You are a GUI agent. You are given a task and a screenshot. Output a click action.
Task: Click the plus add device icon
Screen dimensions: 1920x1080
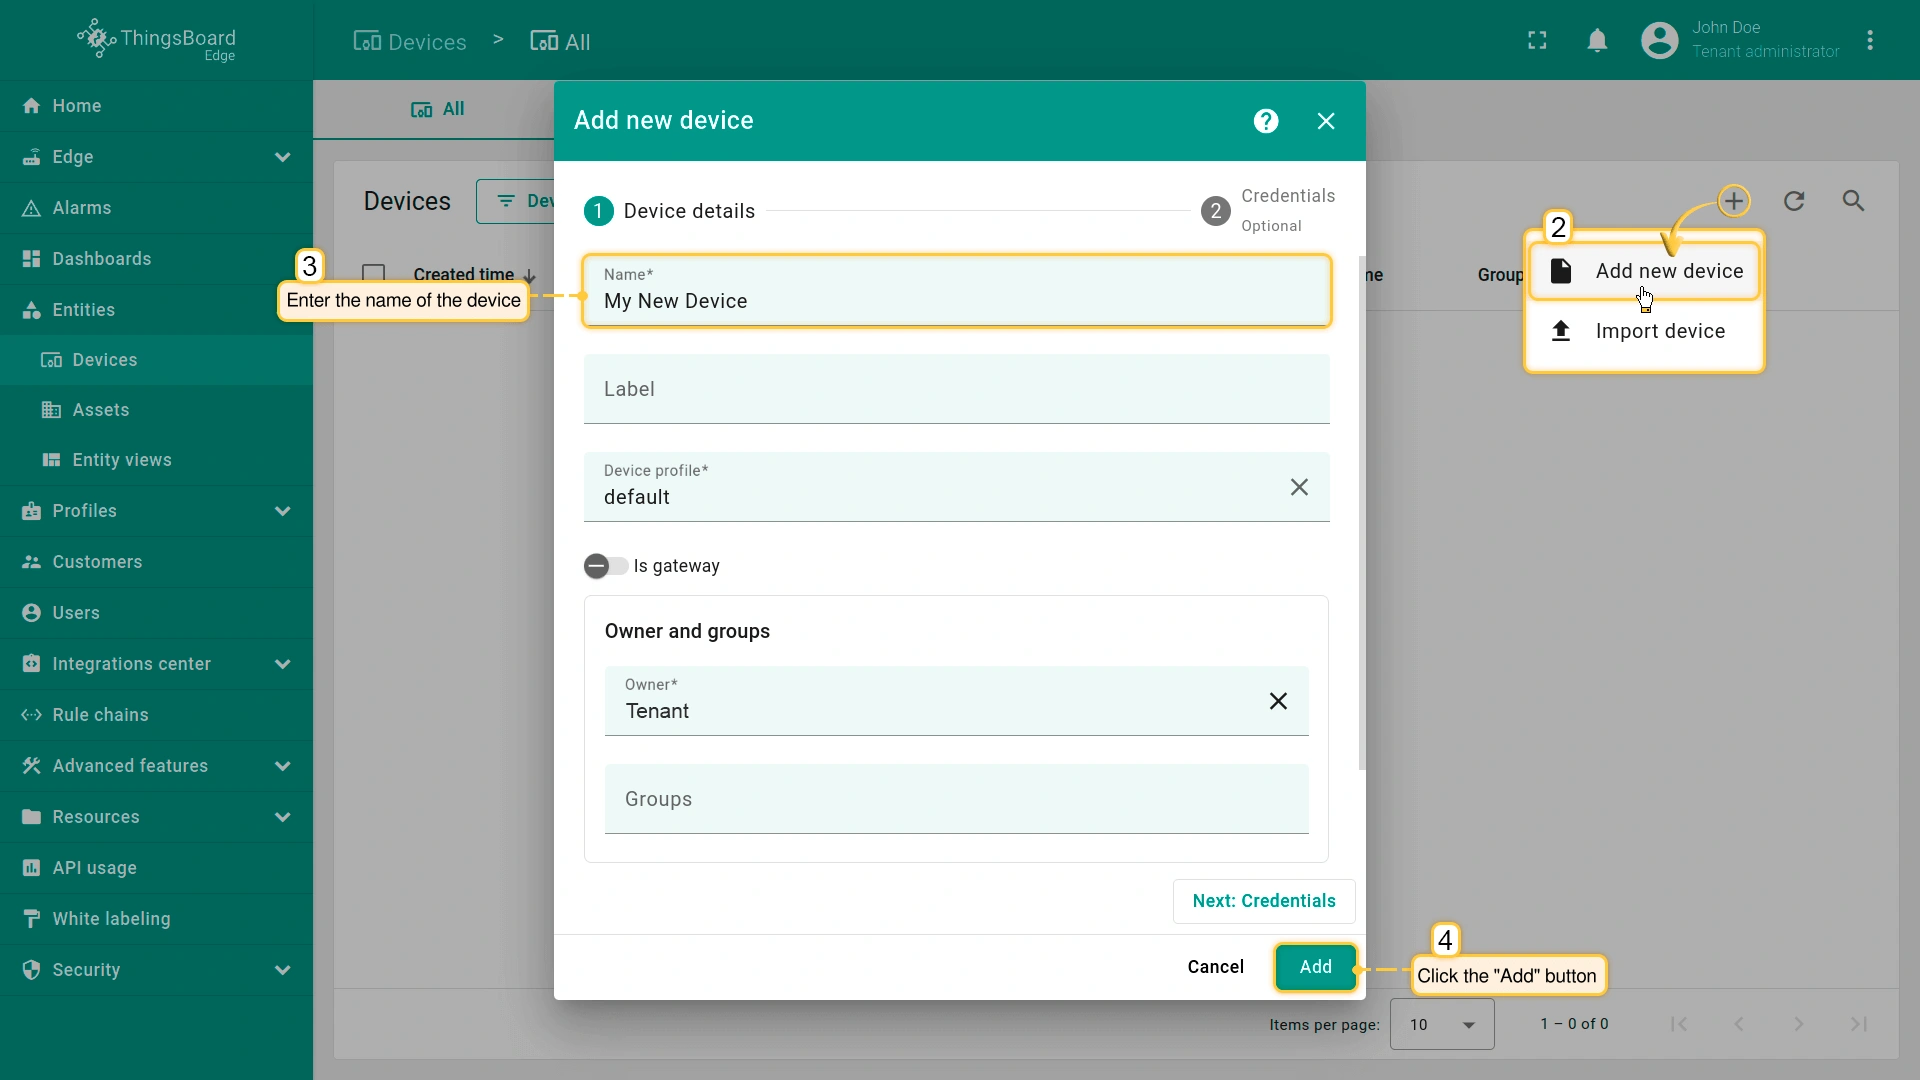tap(1734, 201)
